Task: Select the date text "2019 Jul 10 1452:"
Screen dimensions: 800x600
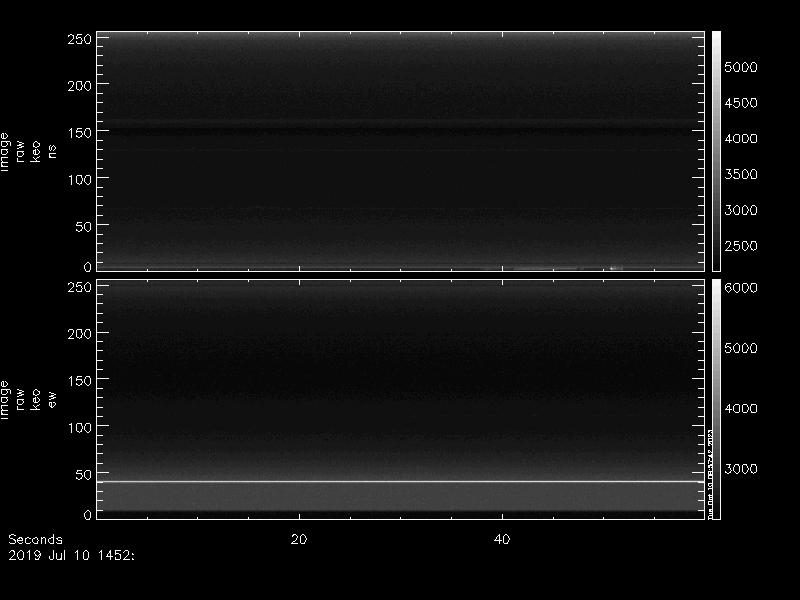Action: 71,555
